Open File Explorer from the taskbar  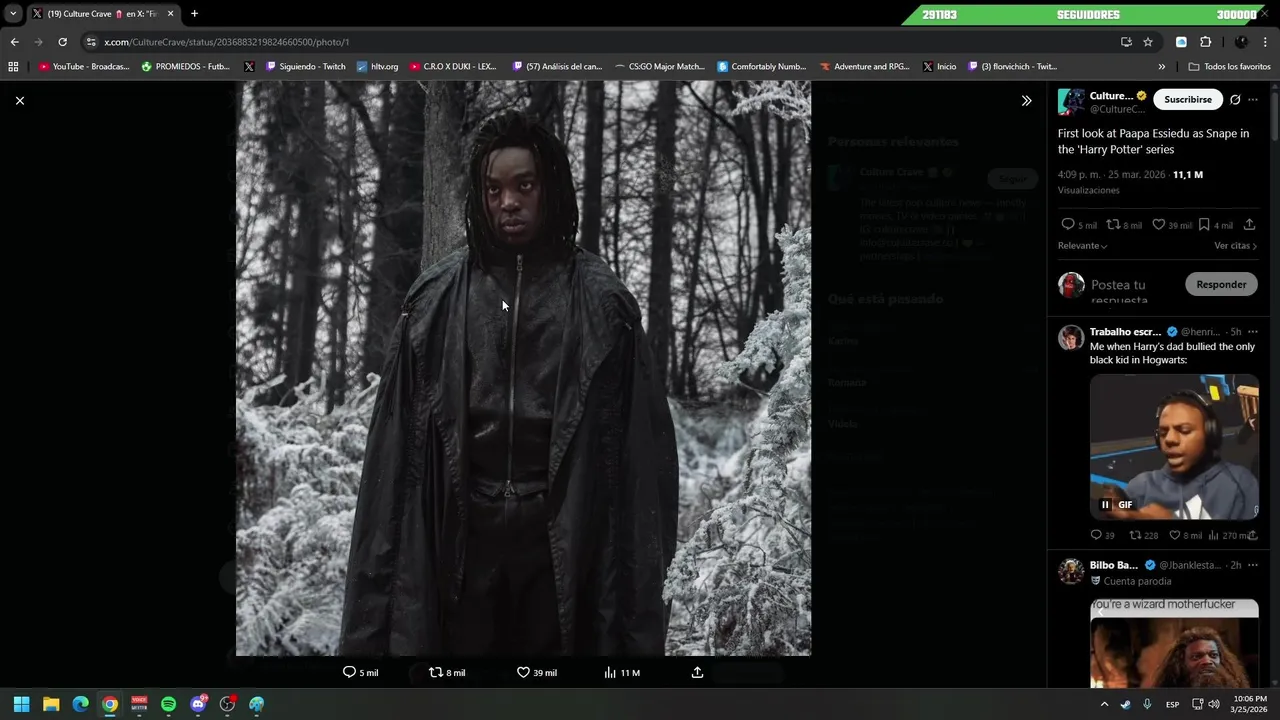point(51,704)
